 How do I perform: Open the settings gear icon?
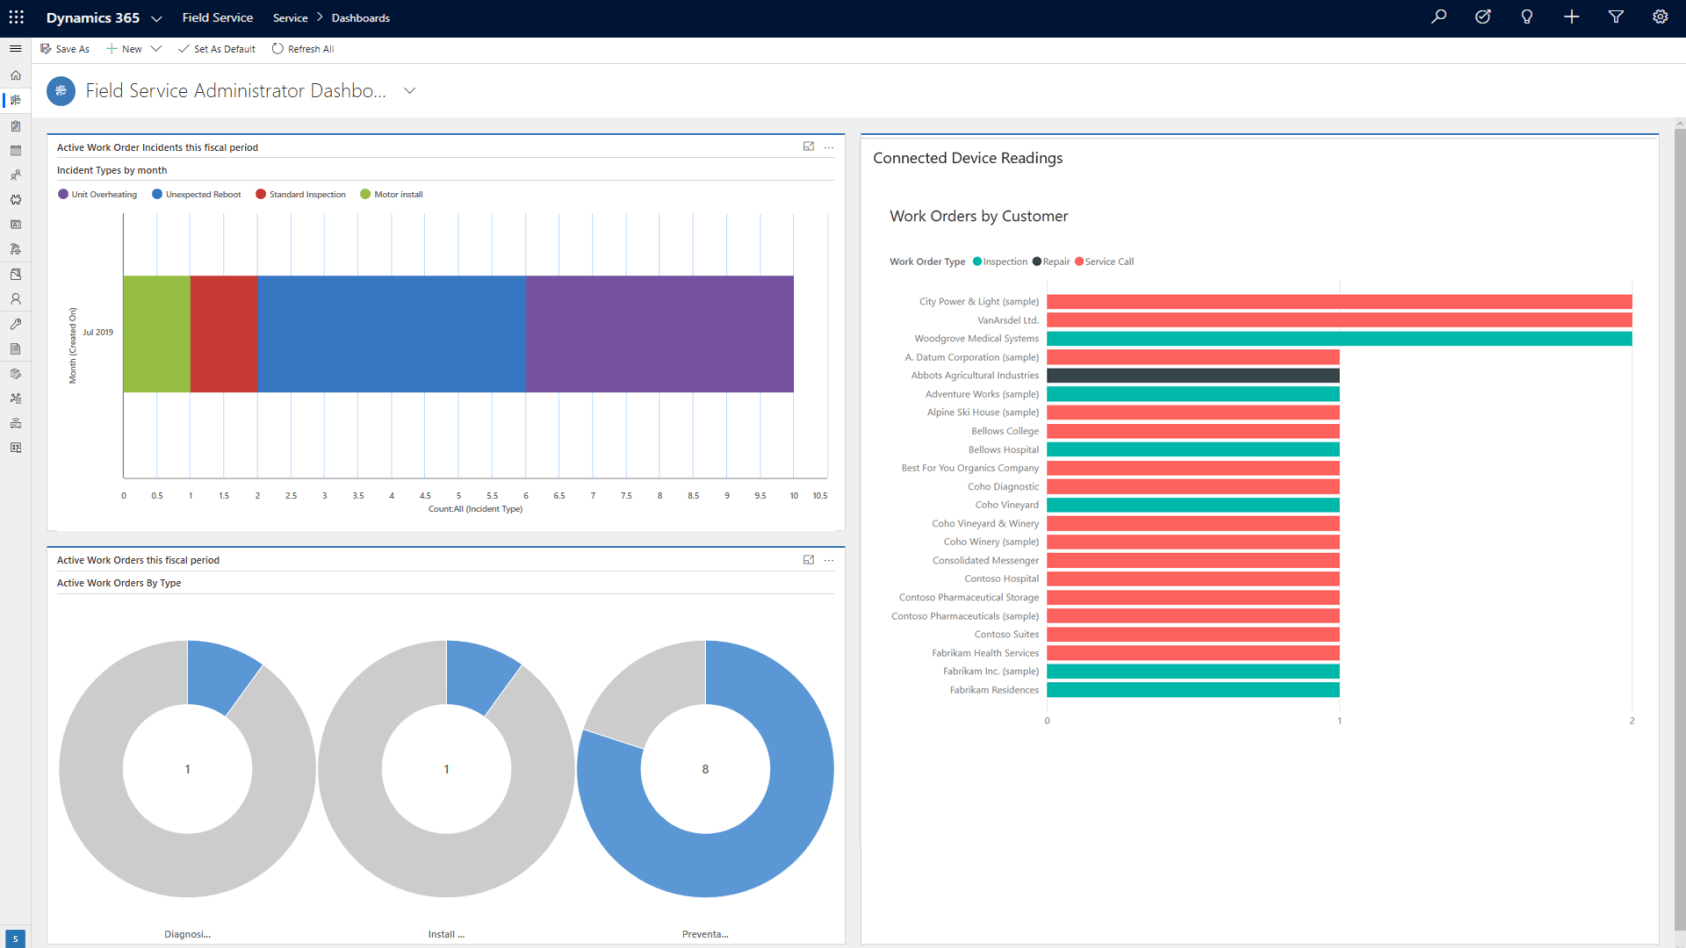click(x=1659, y=17)
